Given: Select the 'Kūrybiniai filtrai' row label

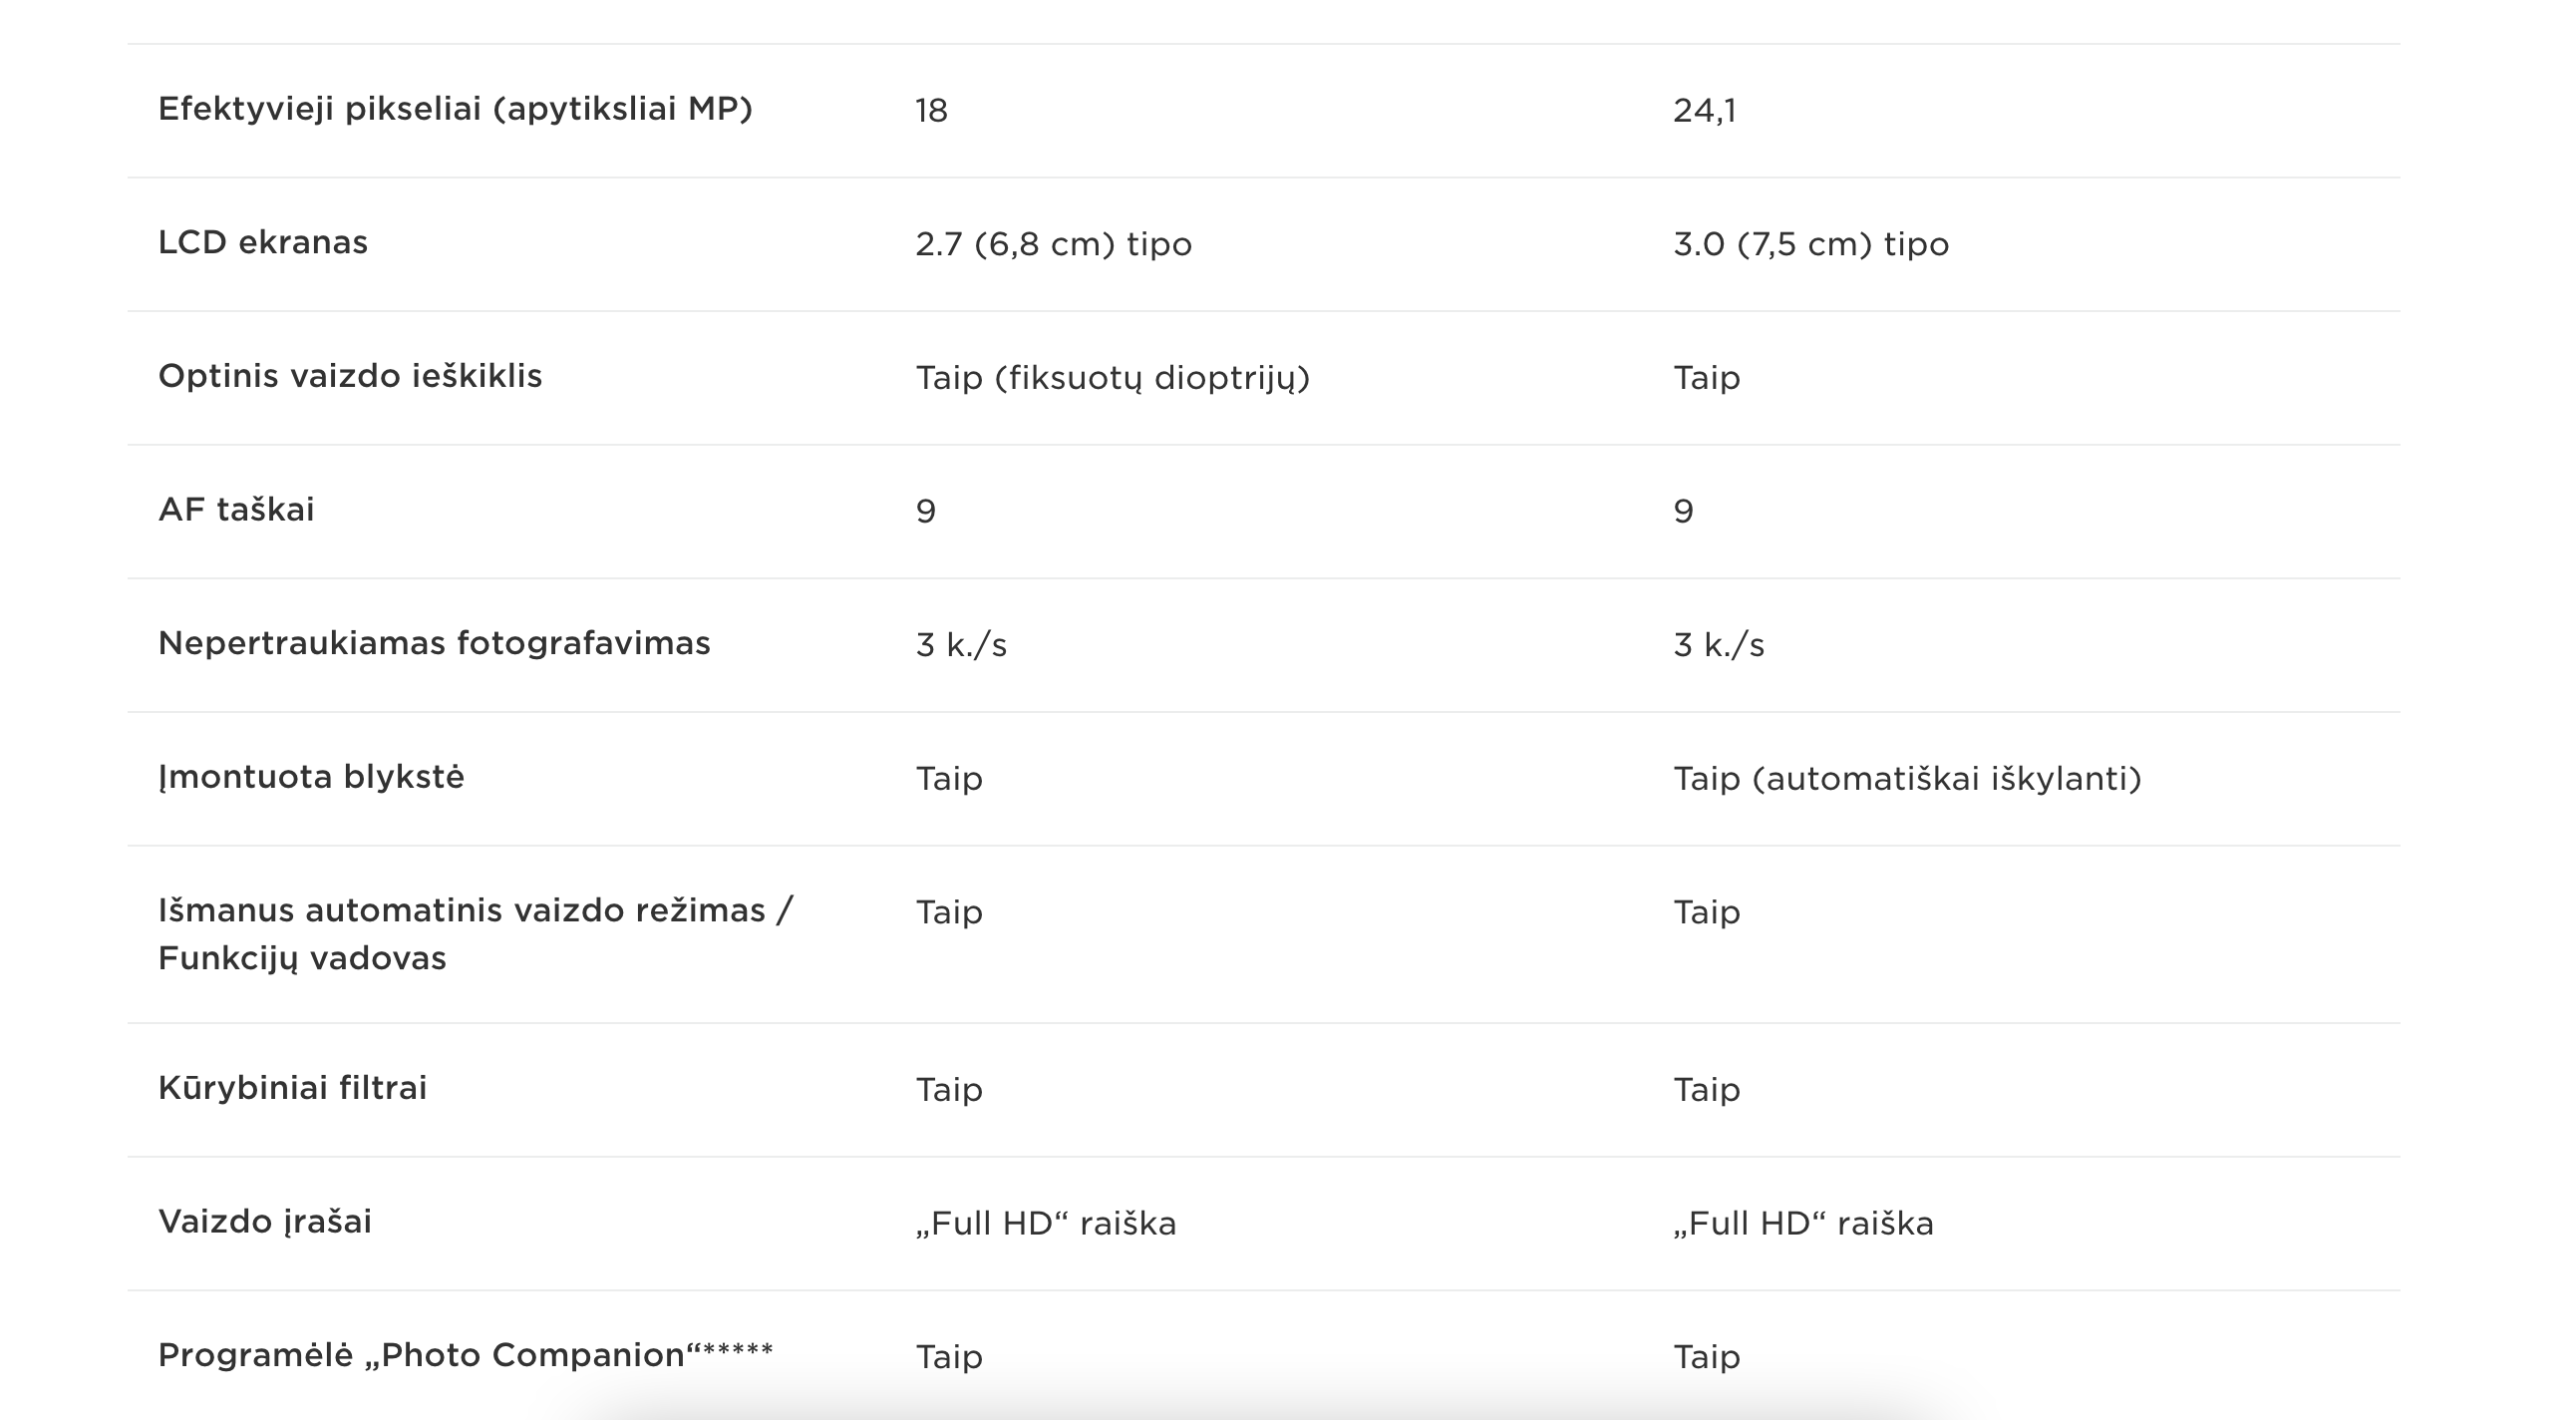Looking at the screenshot, I should [x=292, y=1088].
